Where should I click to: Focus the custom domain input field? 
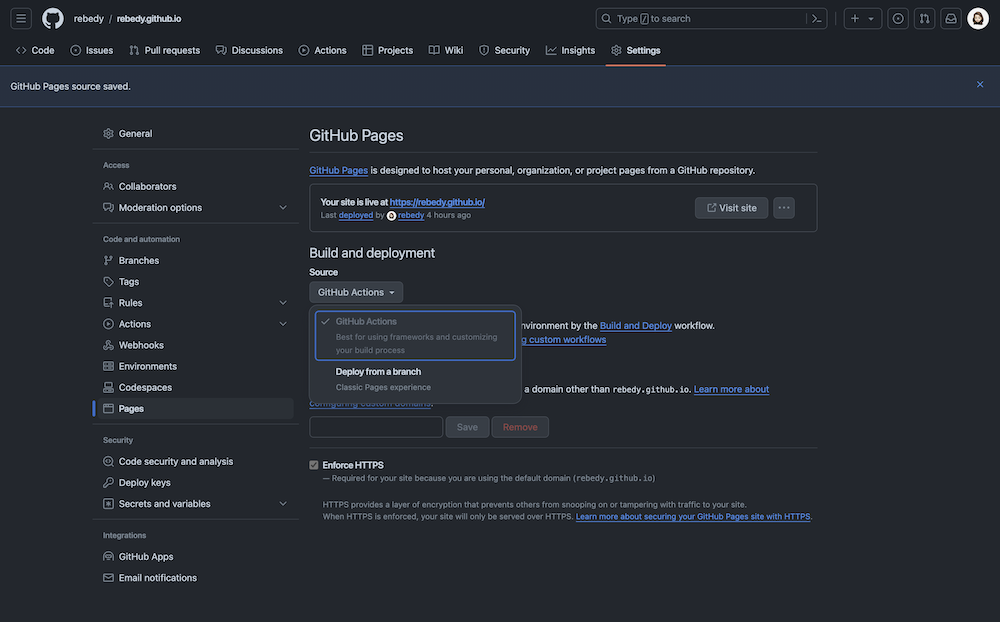point(376,427)
